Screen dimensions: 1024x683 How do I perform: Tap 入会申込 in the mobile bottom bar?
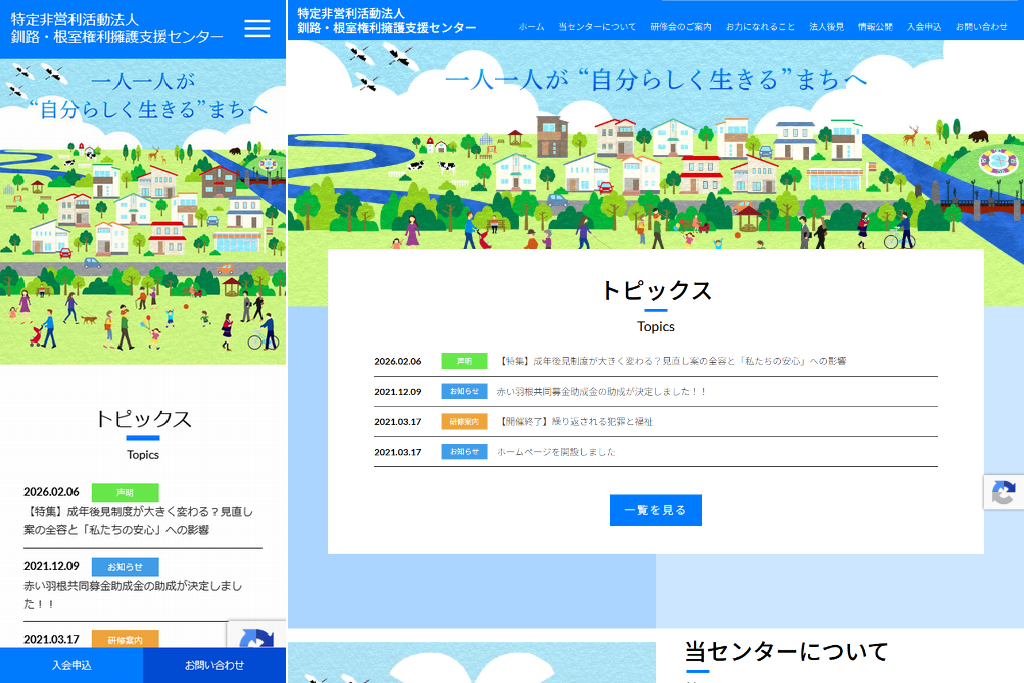[x=71, y=665]
